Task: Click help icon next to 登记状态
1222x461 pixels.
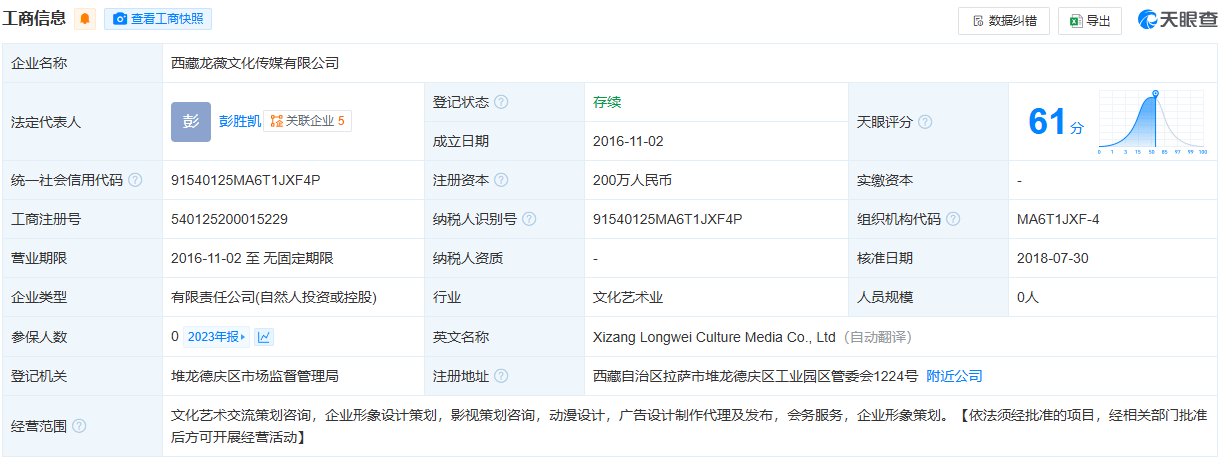Action: 501,102
